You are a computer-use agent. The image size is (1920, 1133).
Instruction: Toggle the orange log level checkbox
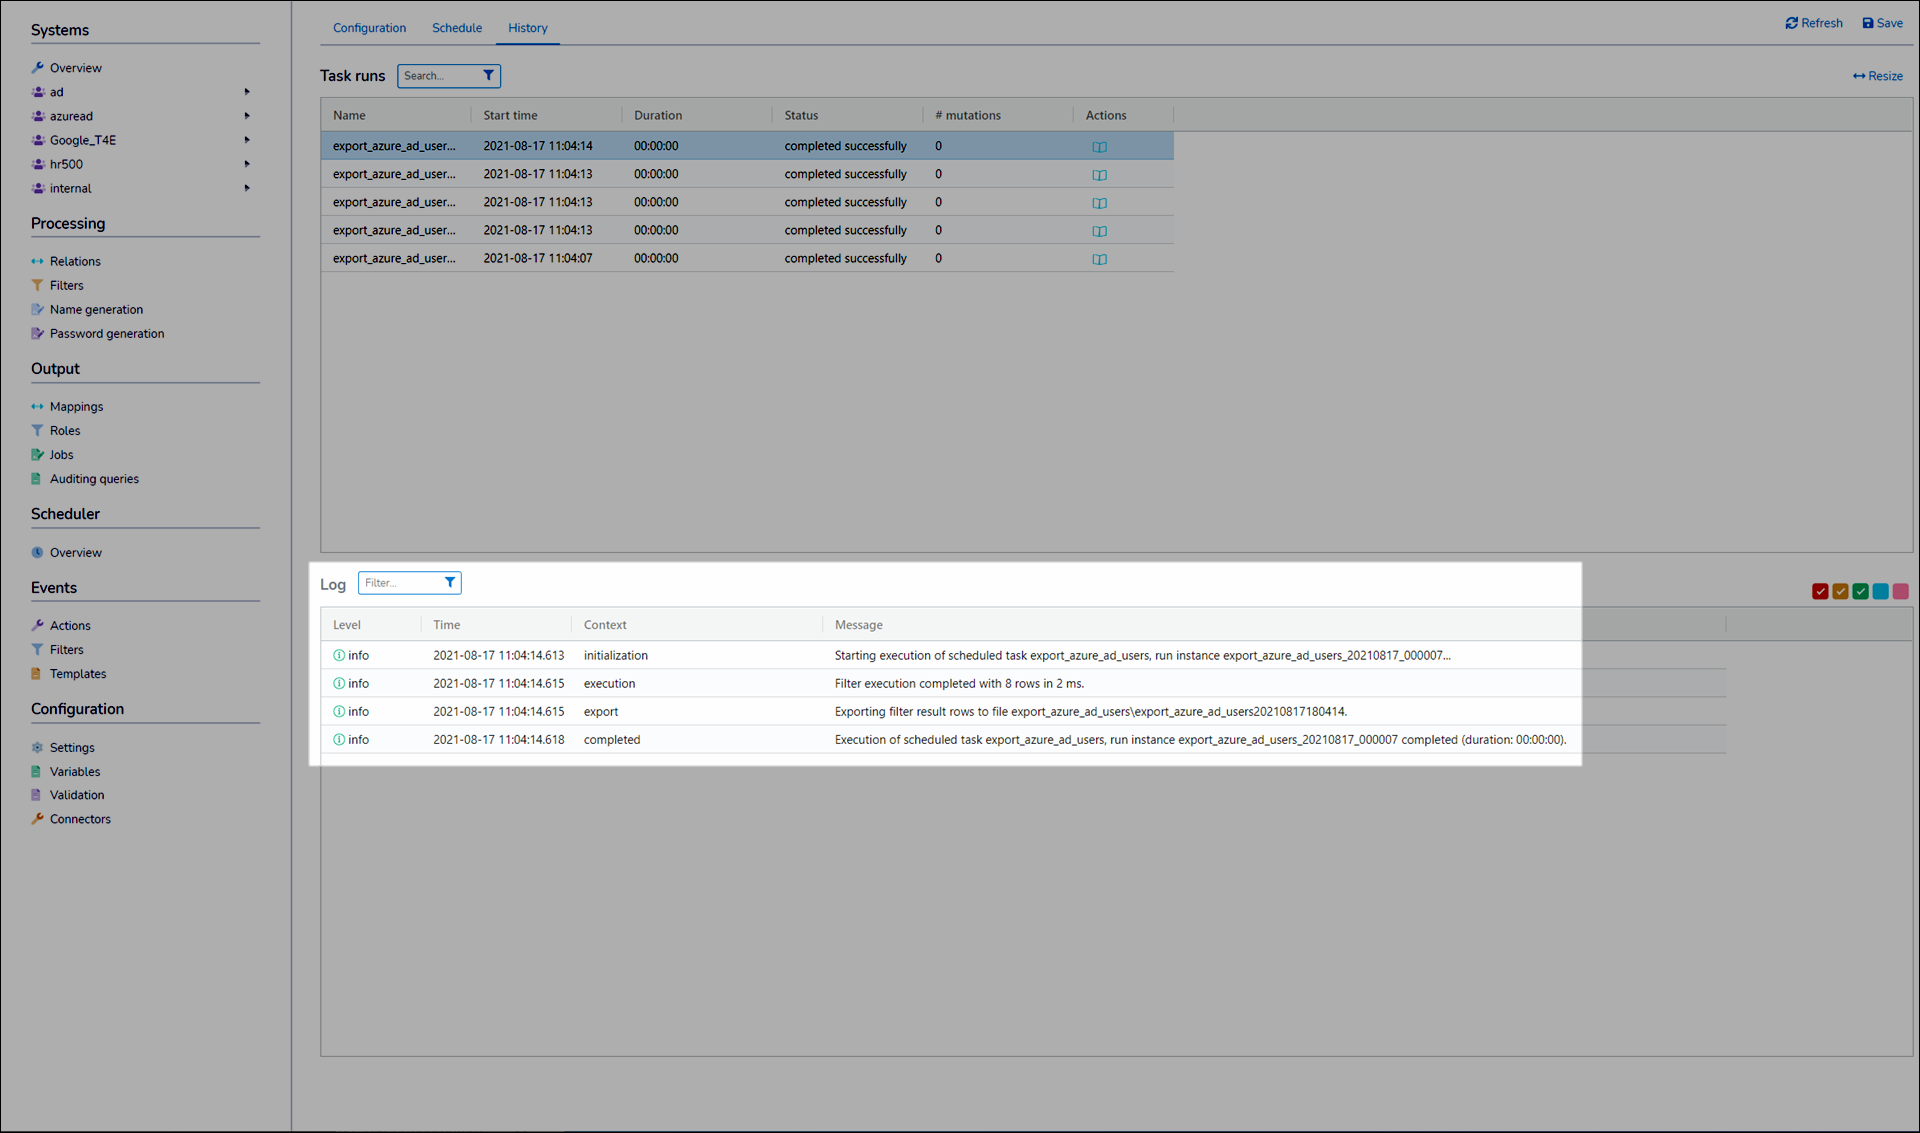click(x=1840, y=592)
